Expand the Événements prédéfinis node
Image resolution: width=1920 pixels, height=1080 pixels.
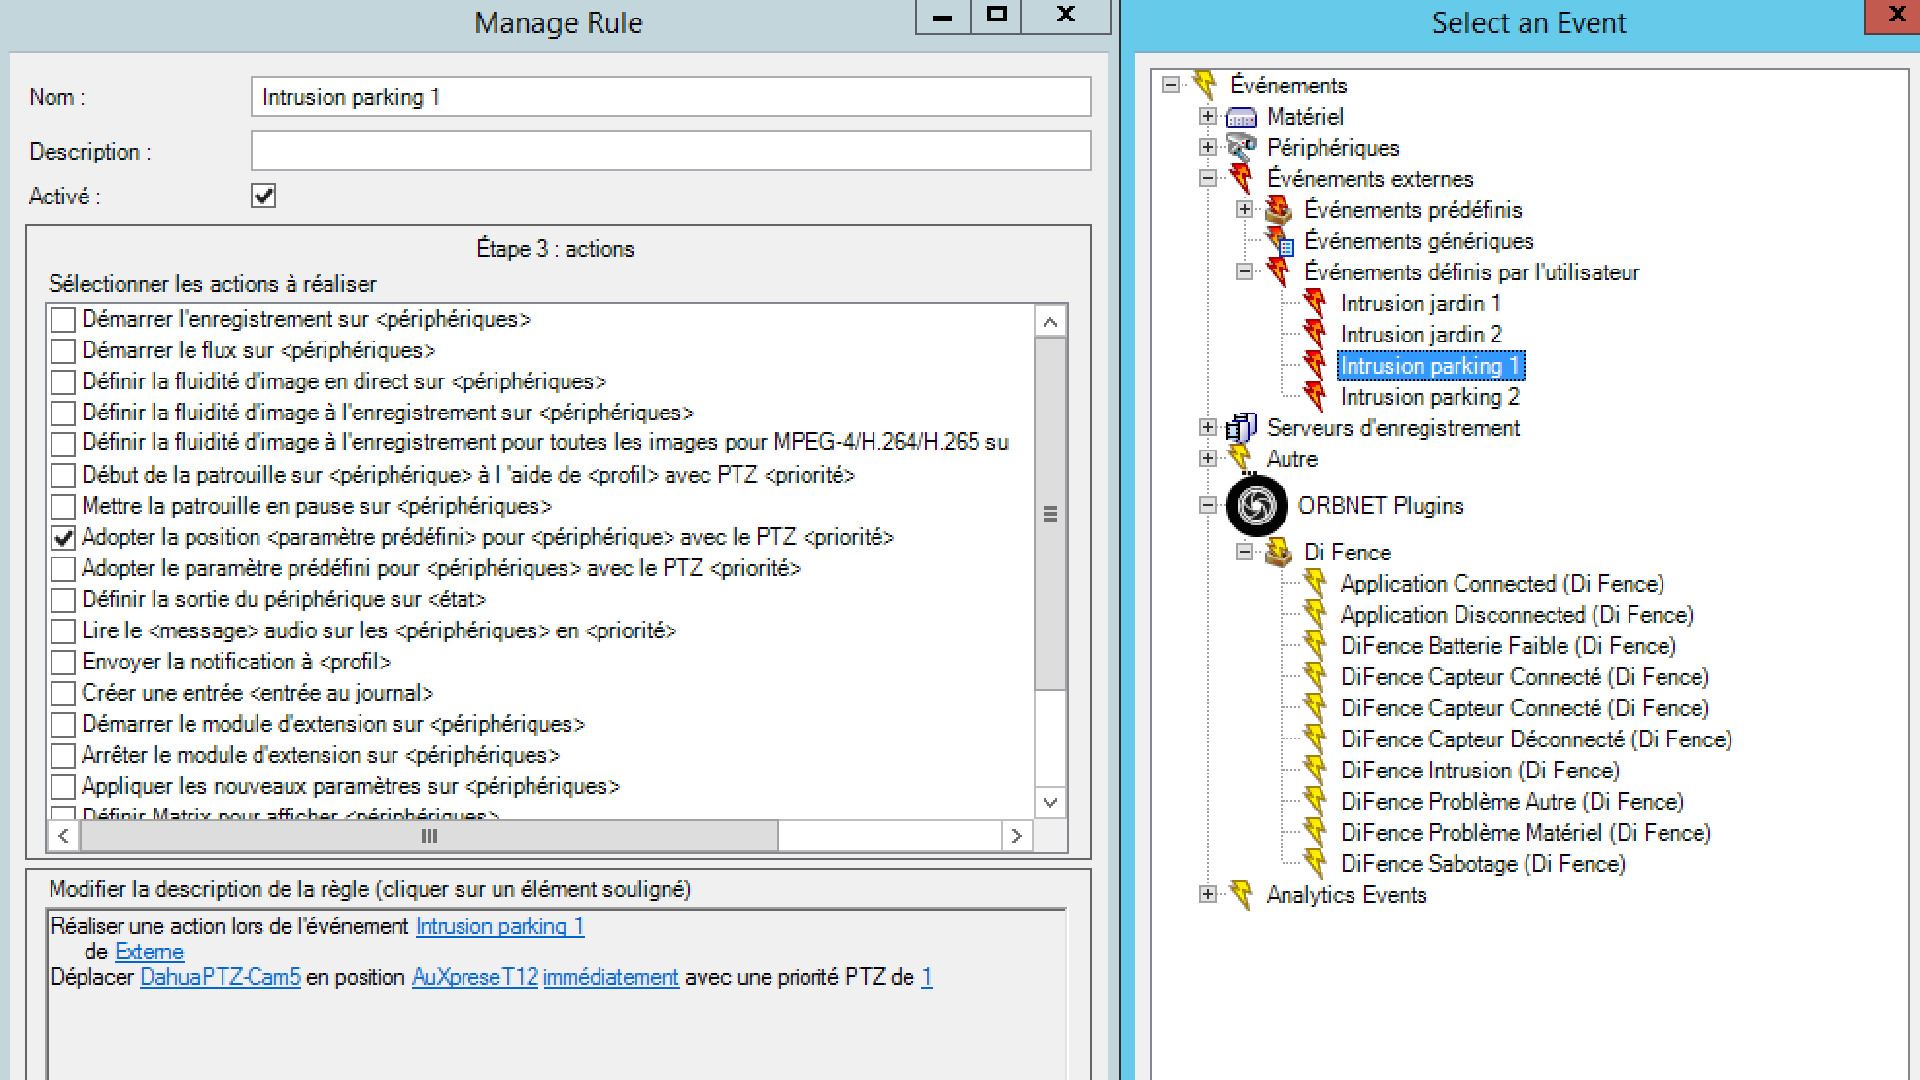tap(1245, 209)
